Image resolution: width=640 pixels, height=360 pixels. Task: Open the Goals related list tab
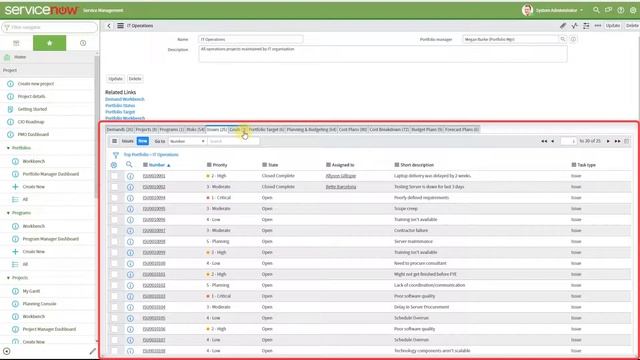tap(238, 129)
